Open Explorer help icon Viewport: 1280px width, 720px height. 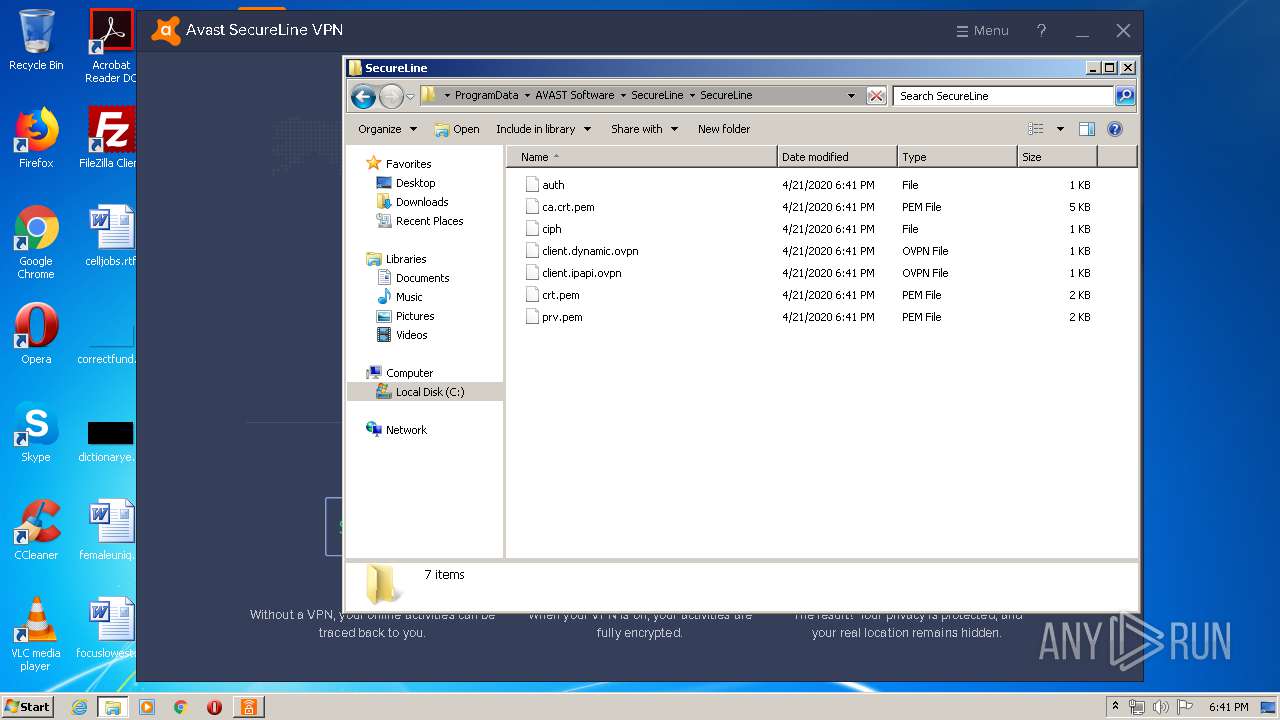click(1115, 129)
